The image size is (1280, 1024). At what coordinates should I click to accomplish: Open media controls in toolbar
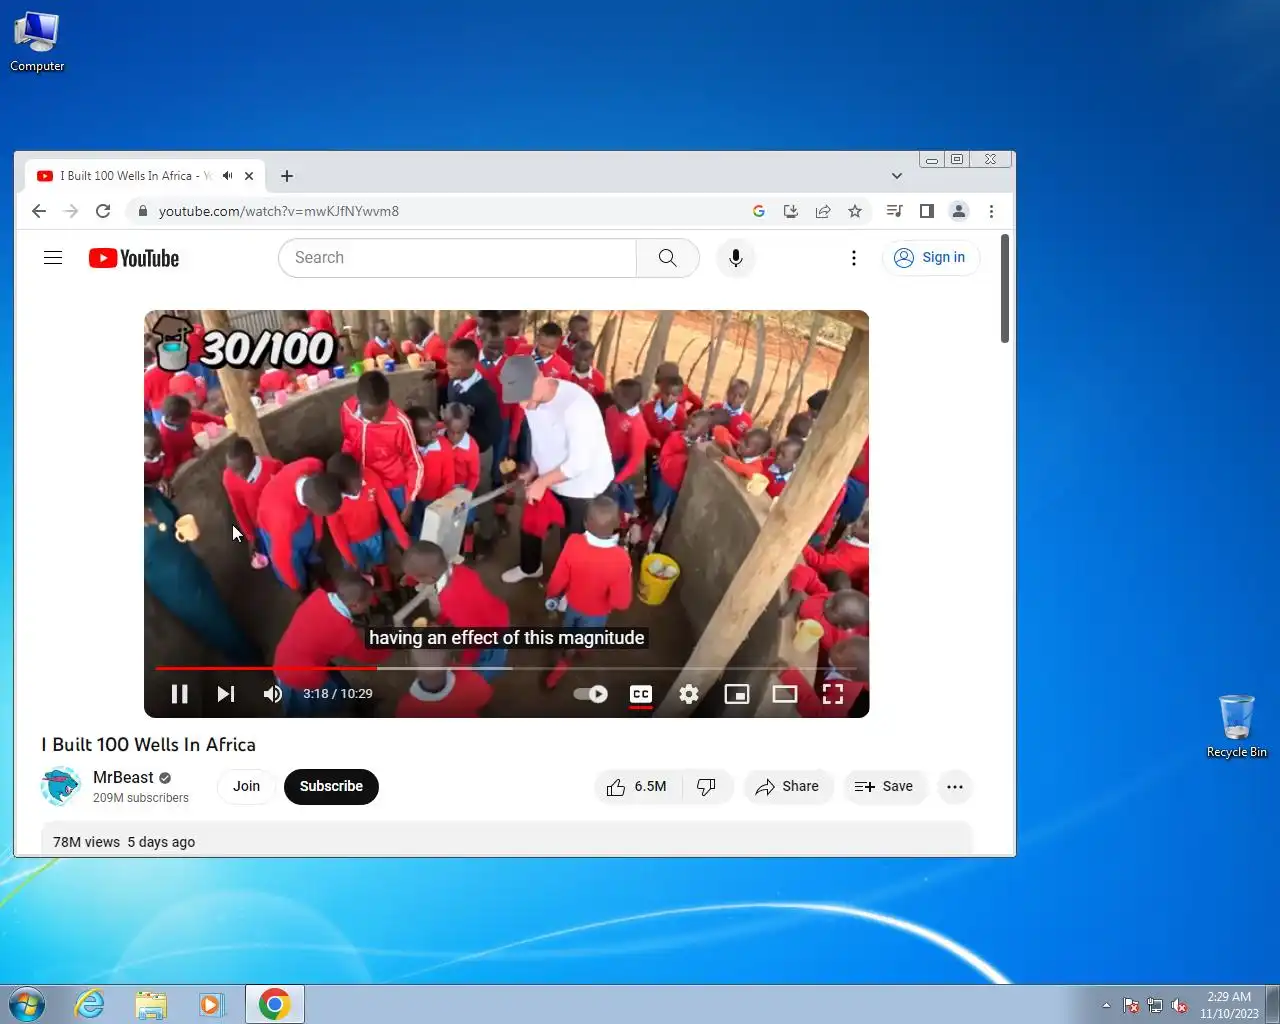click(x=895, y=211)
